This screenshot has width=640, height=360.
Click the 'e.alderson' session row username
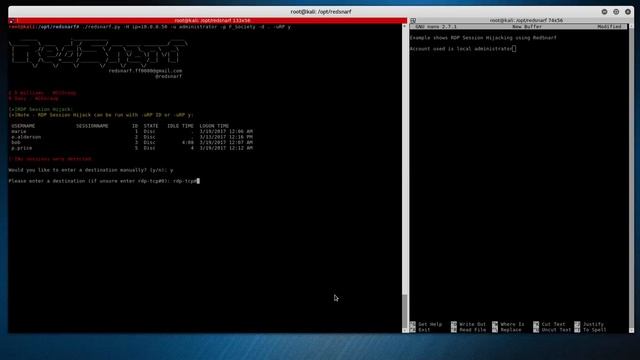[26, 137]
